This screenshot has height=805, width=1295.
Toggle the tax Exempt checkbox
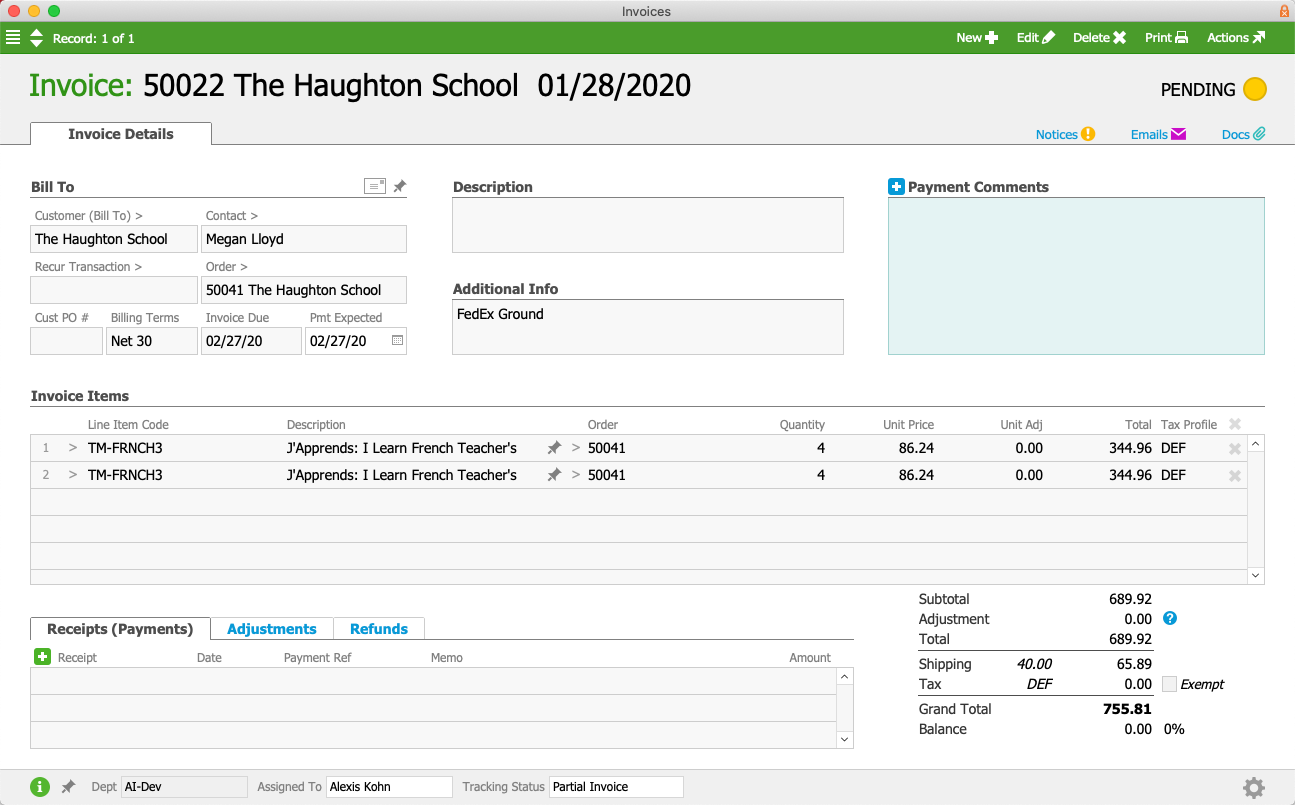pos(1170,684)
